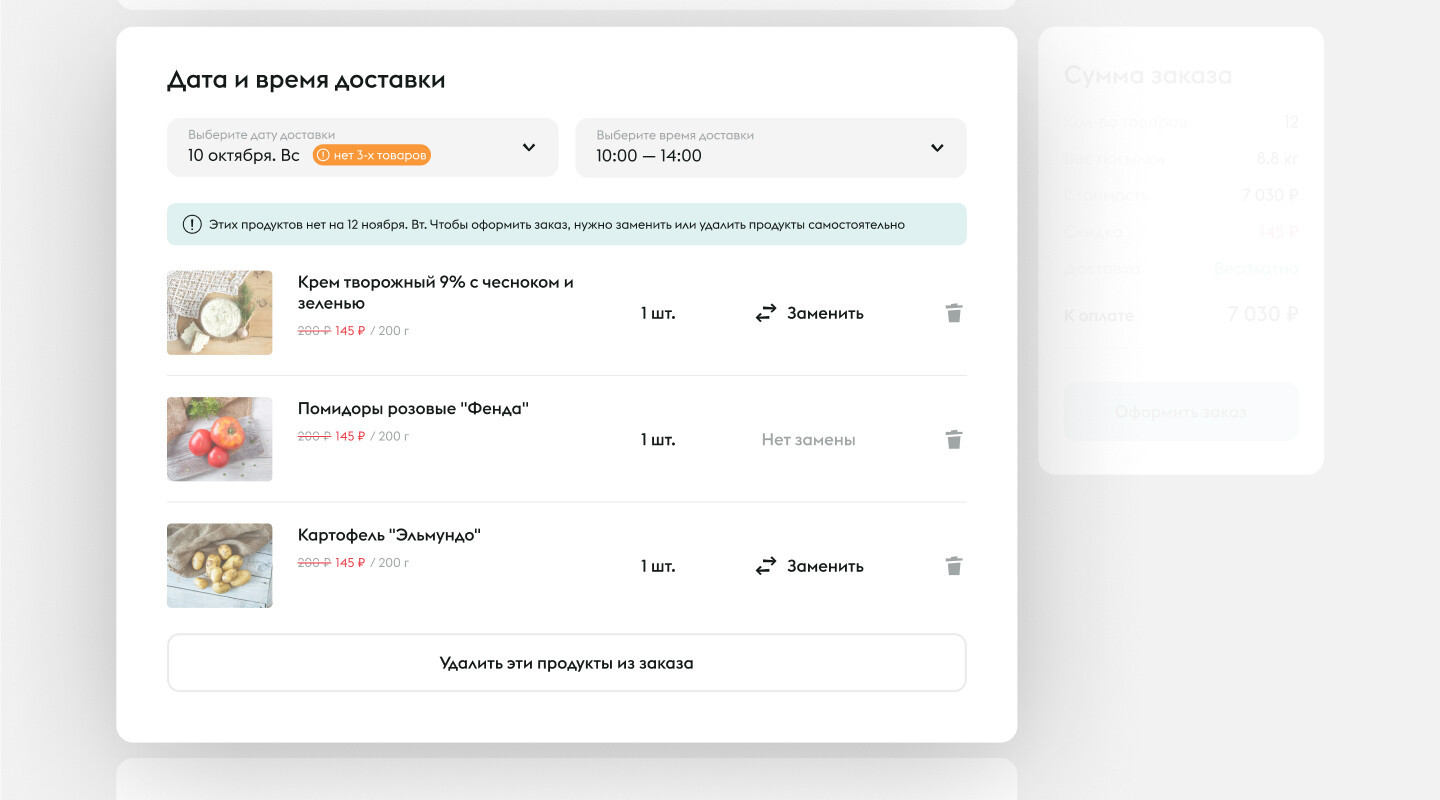Click the info icon in the teal notice

point(192,224)
